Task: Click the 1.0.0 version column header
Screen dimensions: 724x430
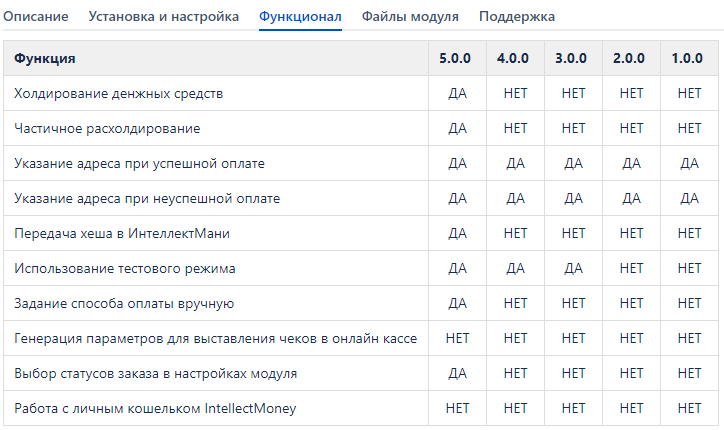Action: coord(689,59)
